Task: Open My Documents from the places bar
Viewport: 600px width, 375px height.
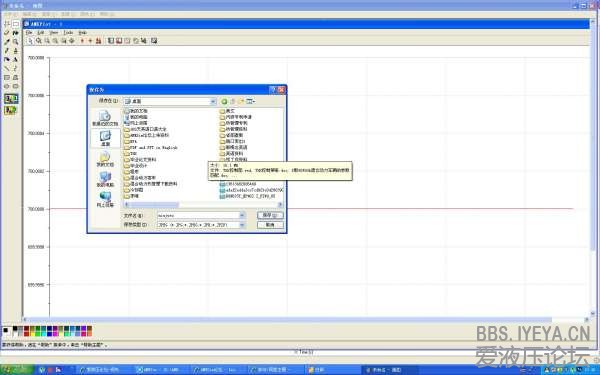Action: click(x=105, y=159)
